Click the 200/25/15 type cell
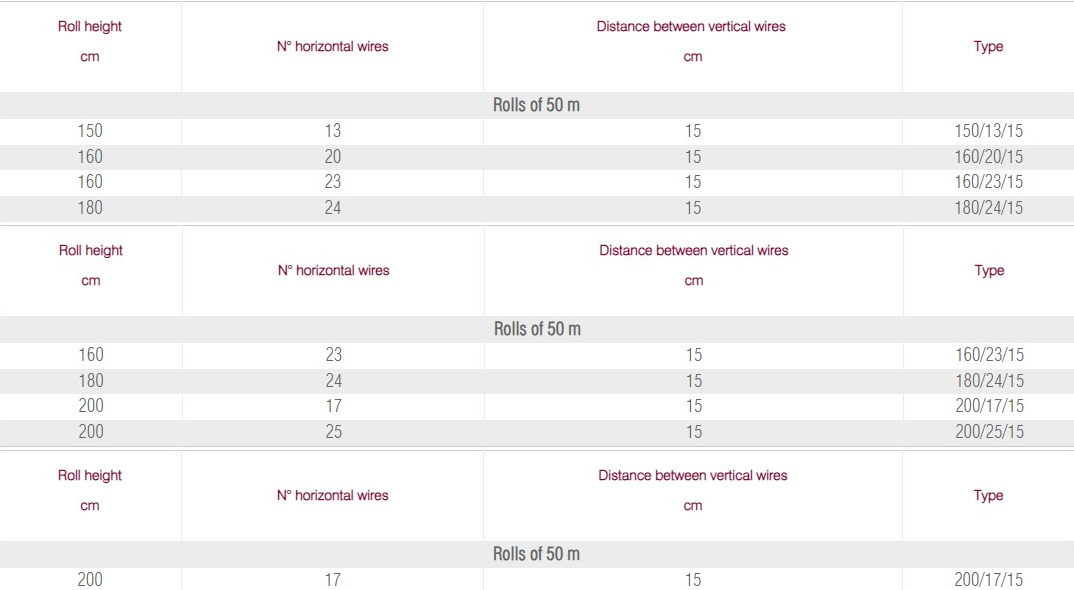 [989, 432]
